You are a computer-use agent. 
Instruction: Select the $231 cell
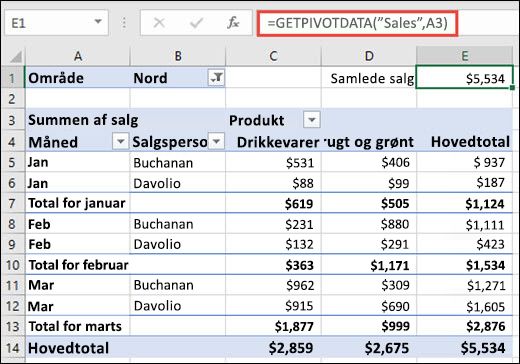click(x=273, y=224)
